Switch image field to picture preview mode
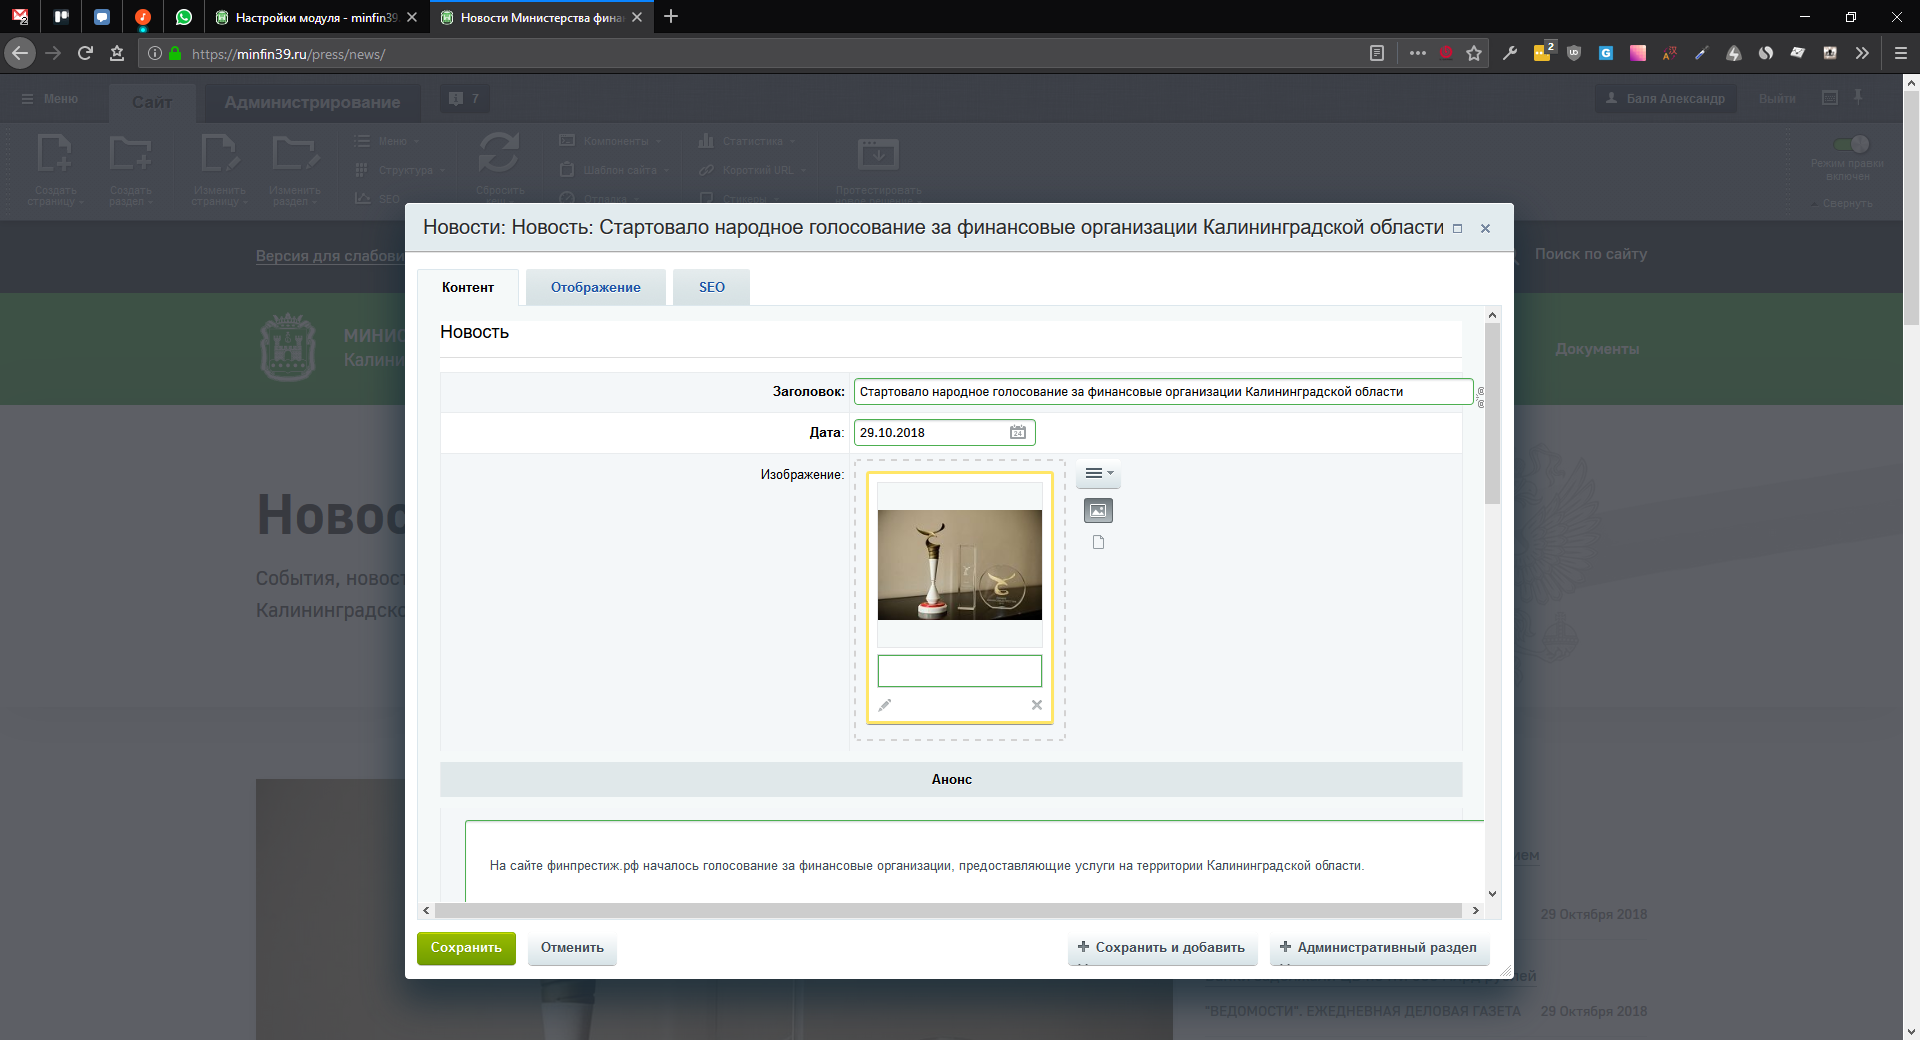Viewport: 1920px width, 1040px height. [x=1098, y=511]
